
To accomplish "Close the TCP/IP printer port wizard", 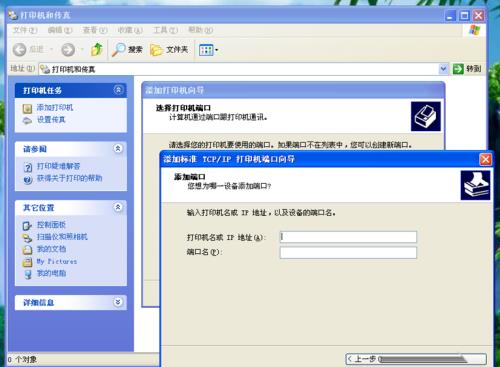I will [485, 159].
